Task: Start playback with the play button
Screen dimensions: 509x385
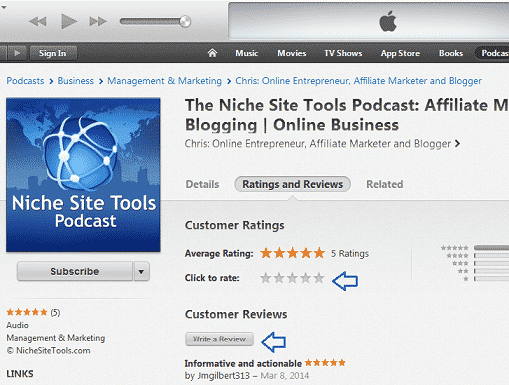Action: (69, 21)
